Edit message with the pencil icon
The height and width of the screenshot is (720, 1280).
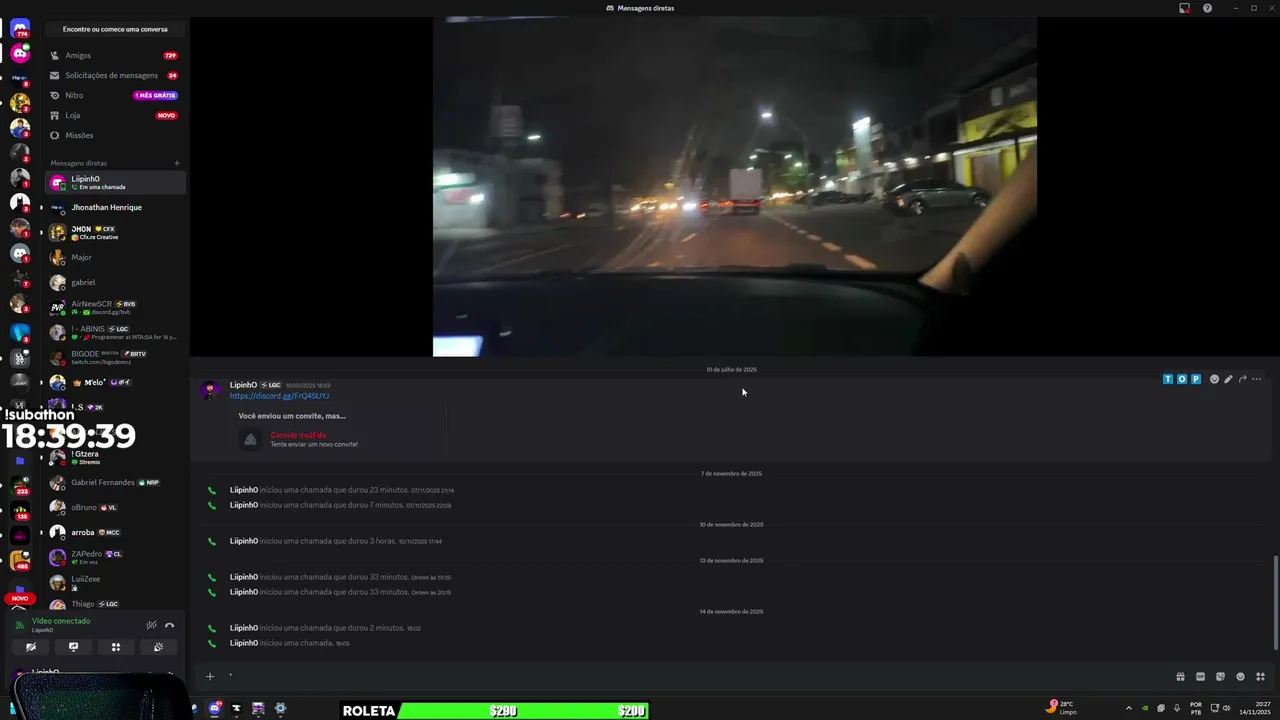[x=1228, y=379]
